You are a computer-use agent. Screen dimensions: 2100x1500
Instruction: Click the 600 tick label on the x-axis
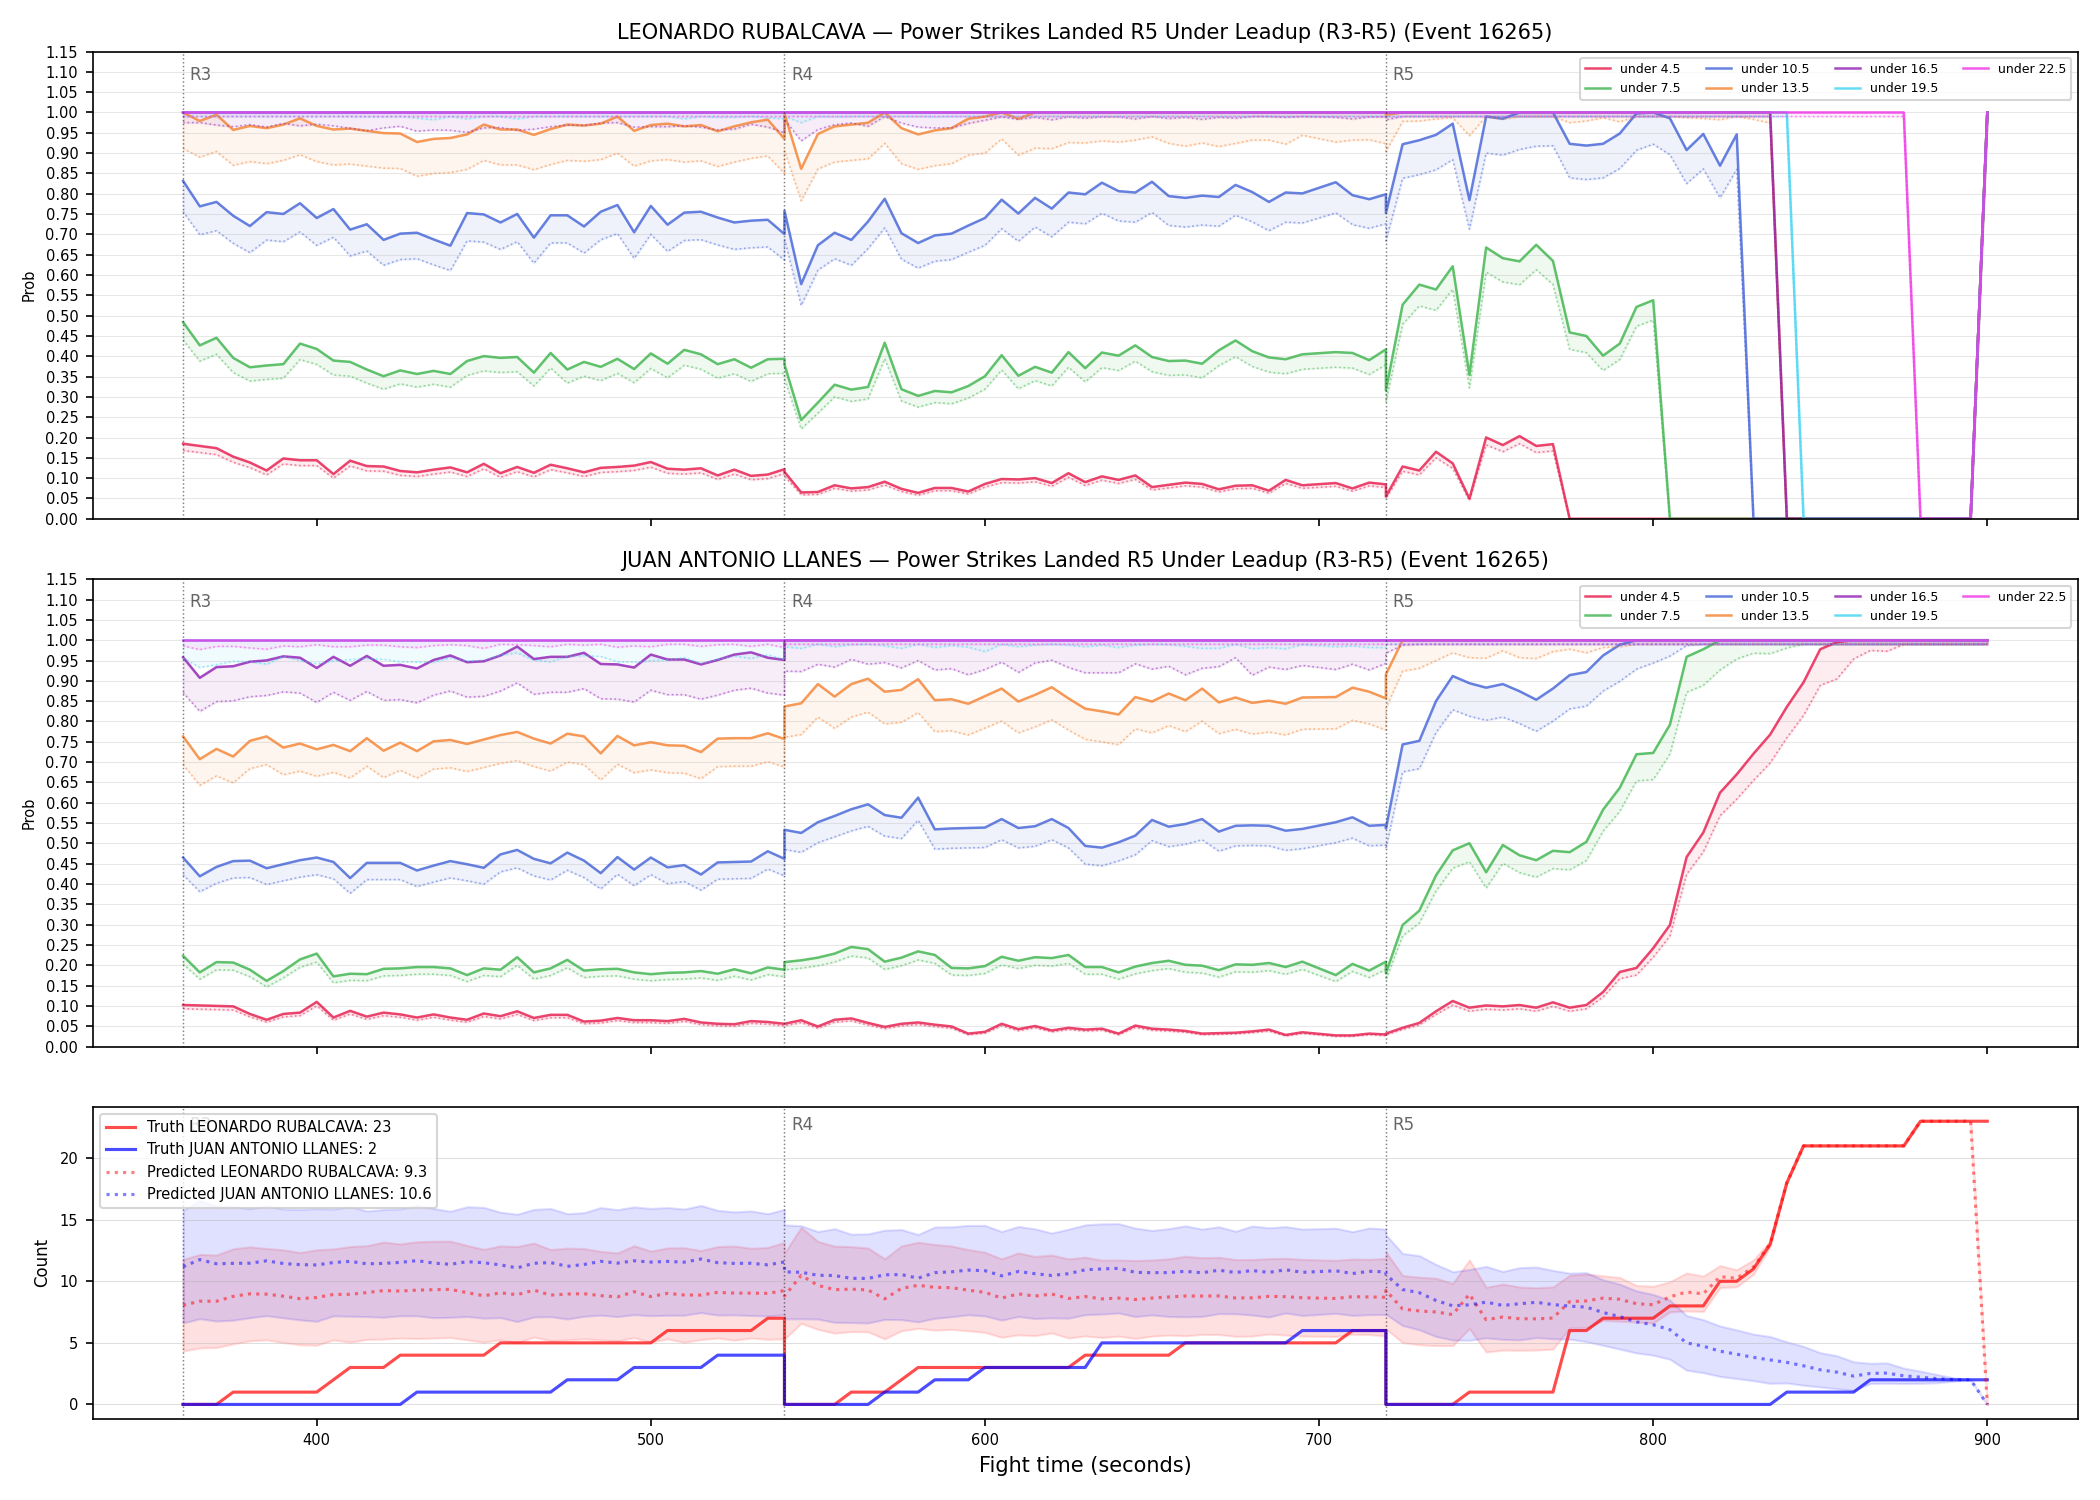tap(984, 1439)
